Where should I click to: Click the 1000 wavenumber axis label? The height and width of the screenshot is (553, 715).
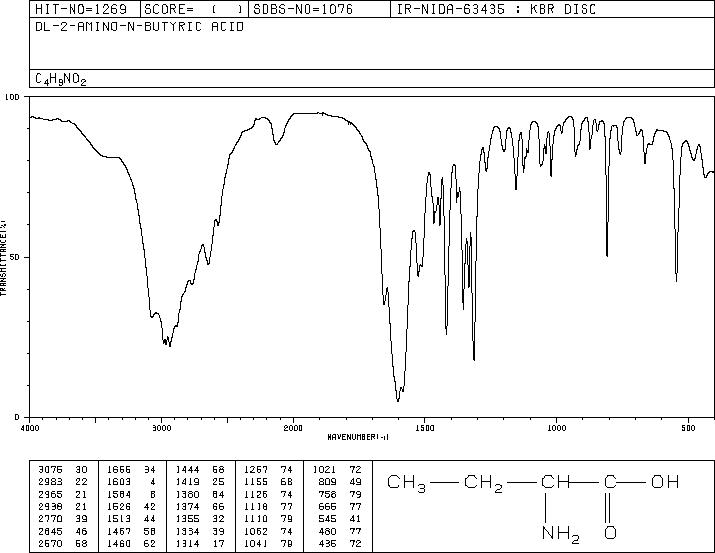coord(556,428)
